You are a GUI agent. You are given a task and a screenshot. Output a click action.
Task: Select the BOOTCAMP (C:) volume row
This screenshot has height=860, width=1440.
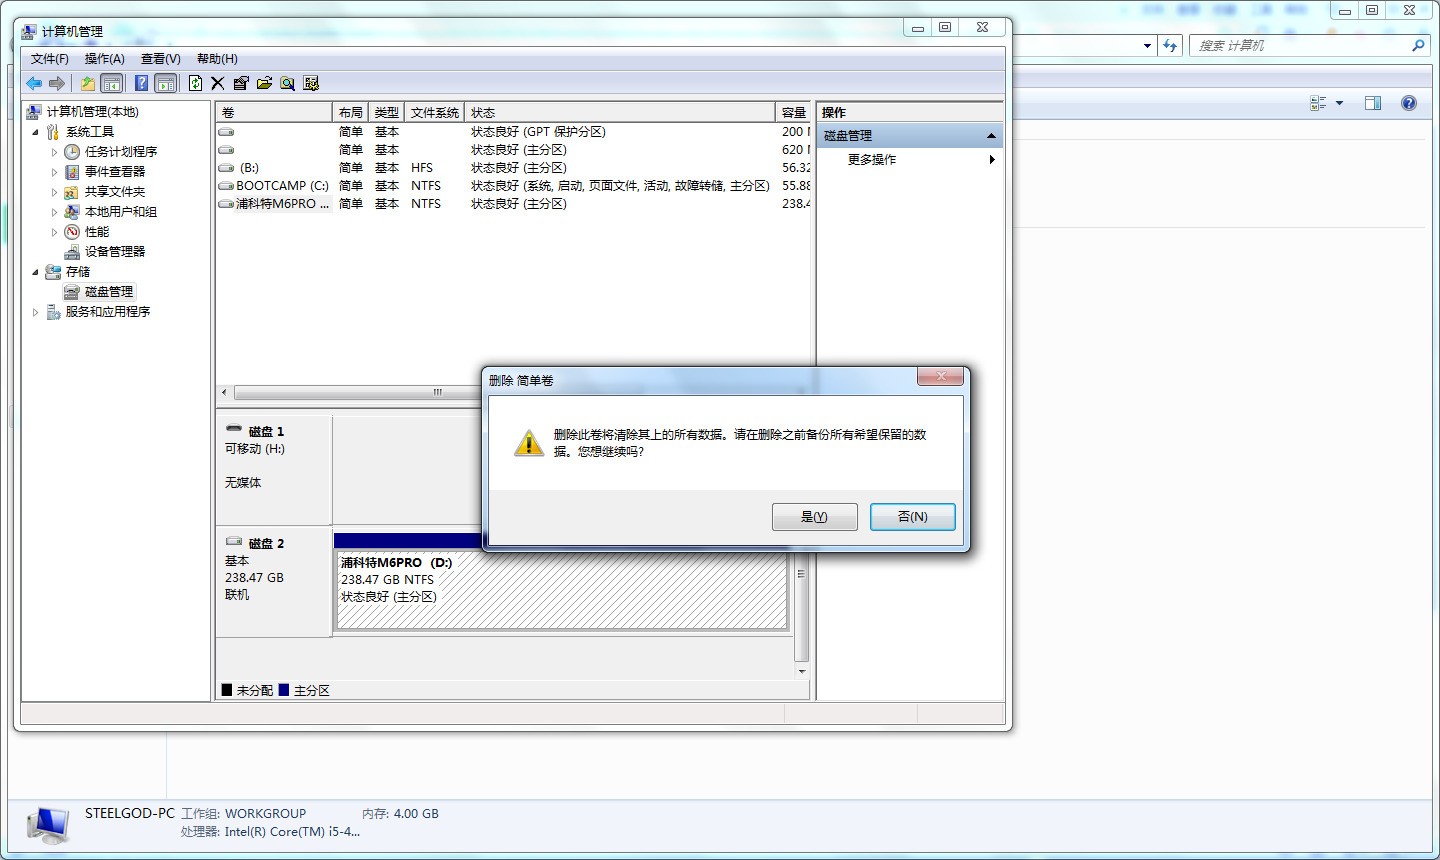click(x=513, y=186)
